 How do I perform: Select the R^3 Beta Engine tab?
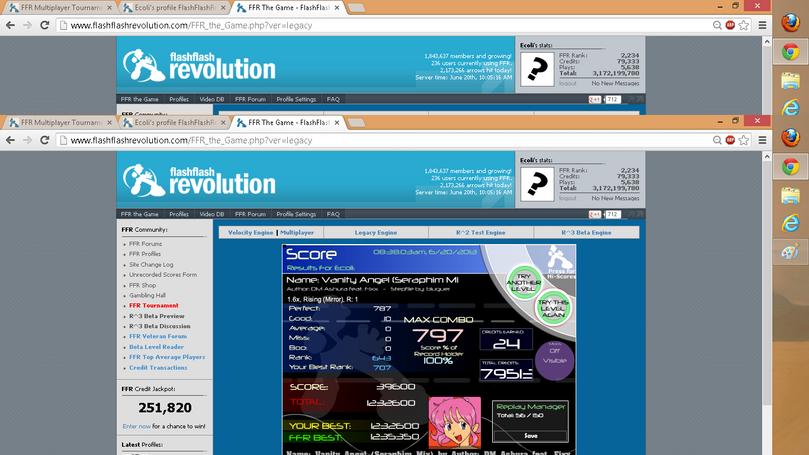point(586,233)
